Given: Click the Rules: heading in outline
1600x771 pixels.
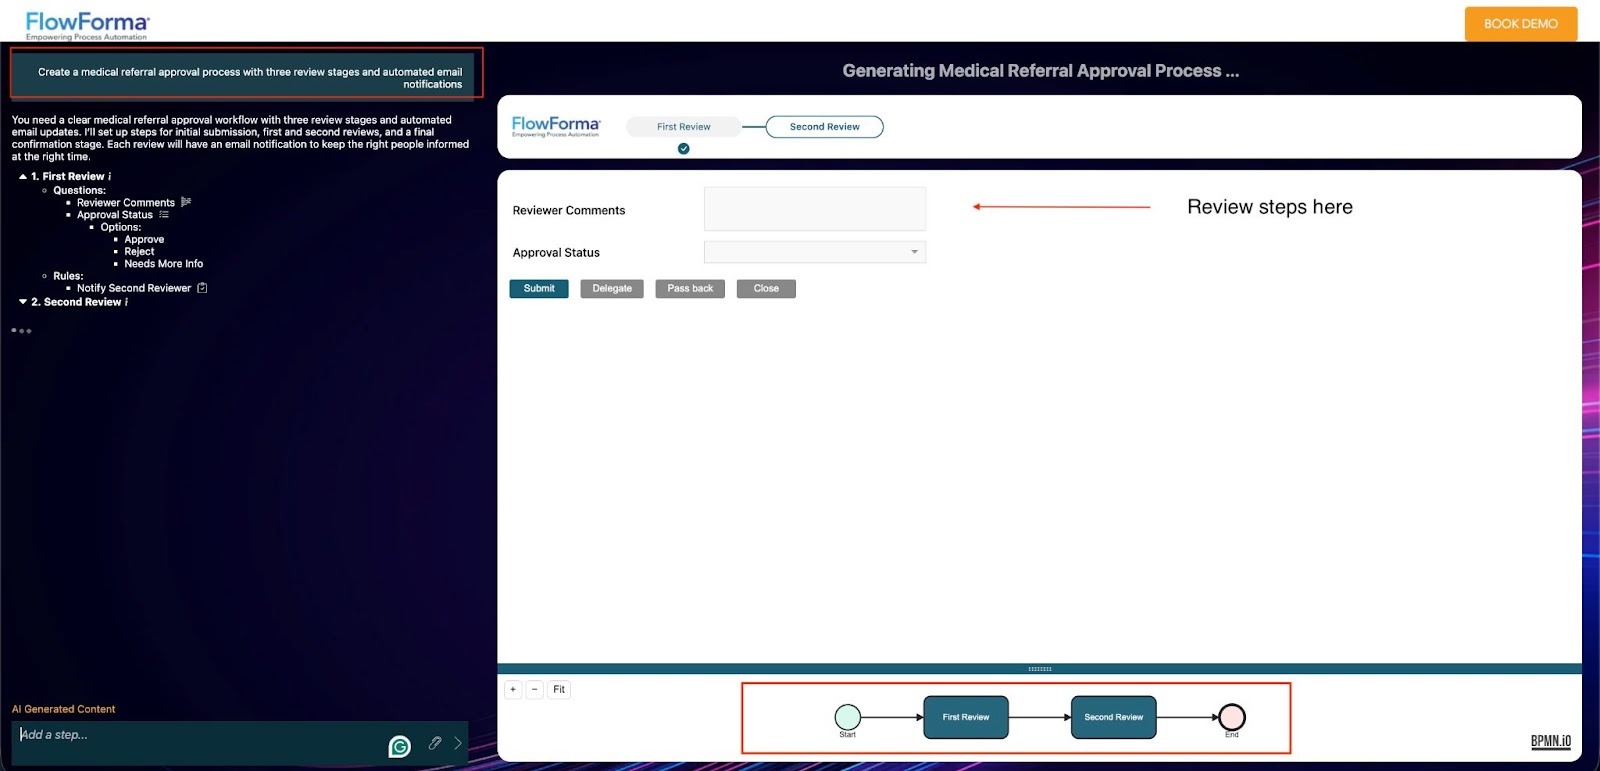Looking at the screenshot, I should click(68, 276).
